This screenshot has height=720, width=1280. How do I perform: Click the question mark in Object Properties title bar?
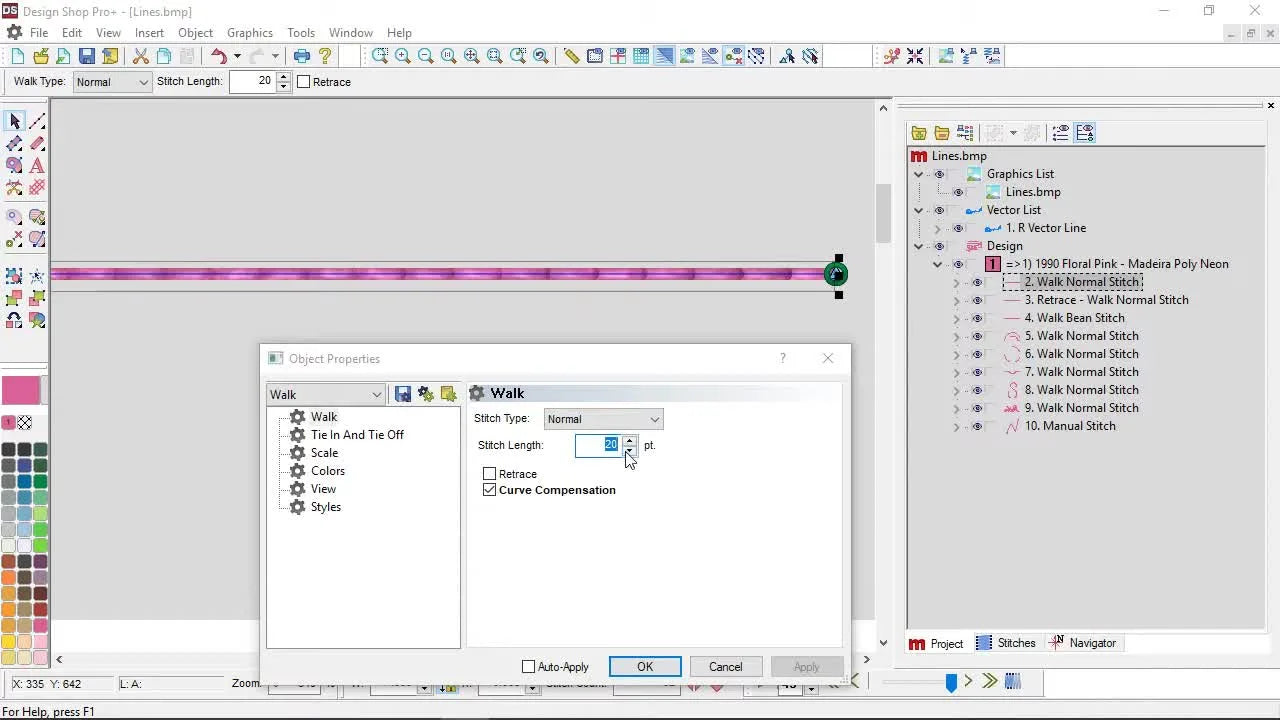[783, 358]
